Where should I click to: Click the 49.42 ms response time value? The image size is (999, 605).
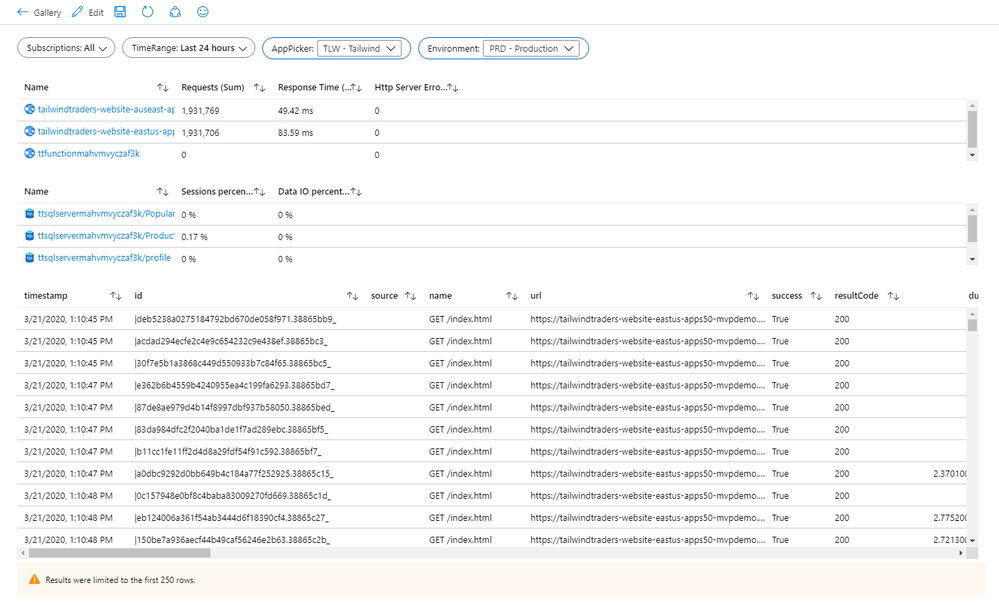(x=296, y=111)
